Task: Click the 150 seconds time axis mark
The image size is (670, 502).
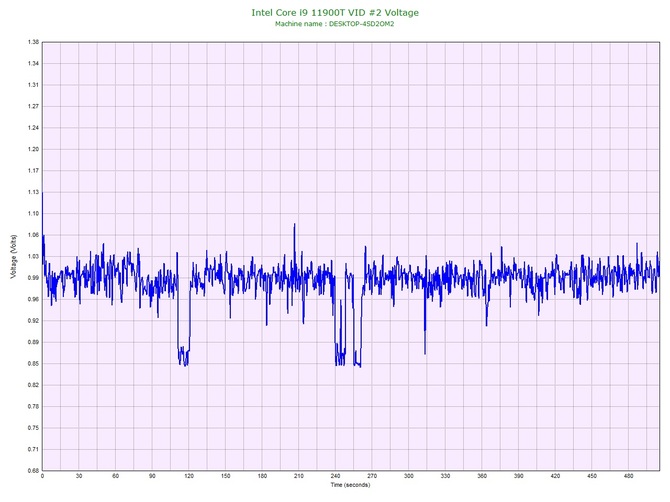Action: point(226,476)
